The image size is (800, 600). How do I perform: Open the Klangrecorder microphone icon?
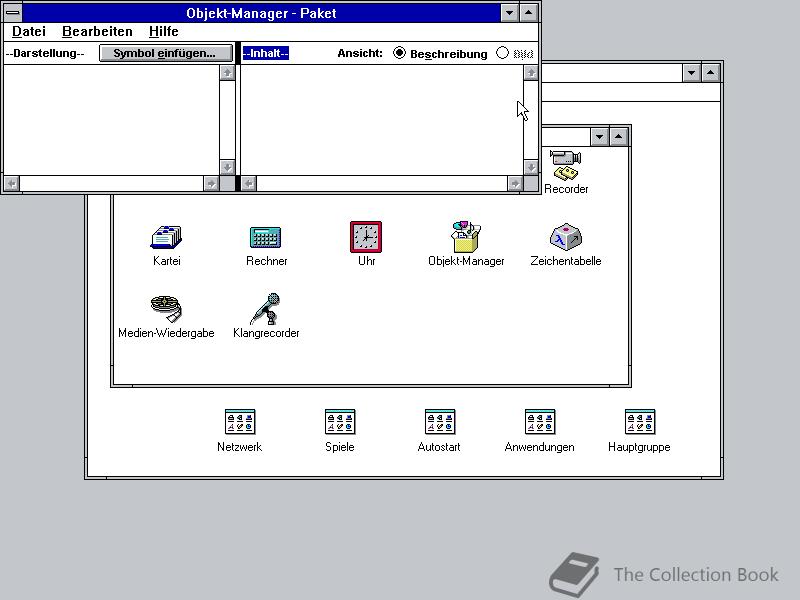(266, 309)
